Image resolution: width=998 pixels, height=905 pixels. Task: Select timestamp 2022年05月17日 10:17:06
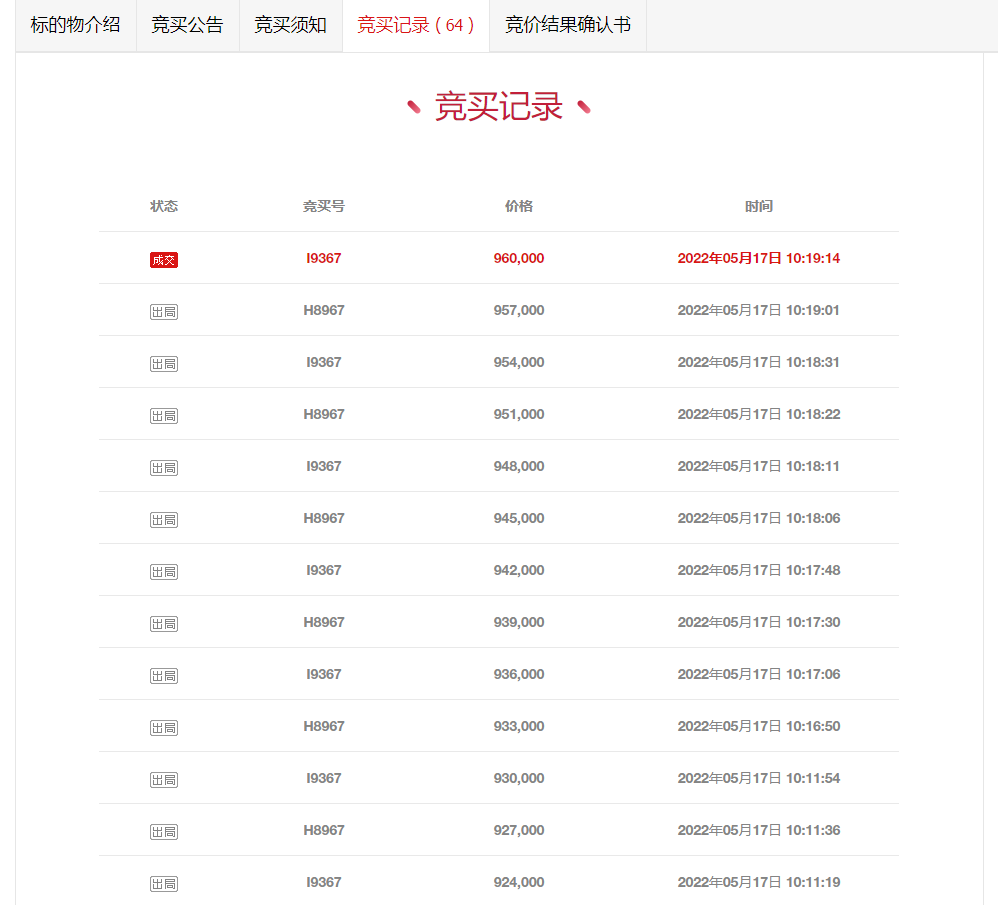tap(759, 675)
